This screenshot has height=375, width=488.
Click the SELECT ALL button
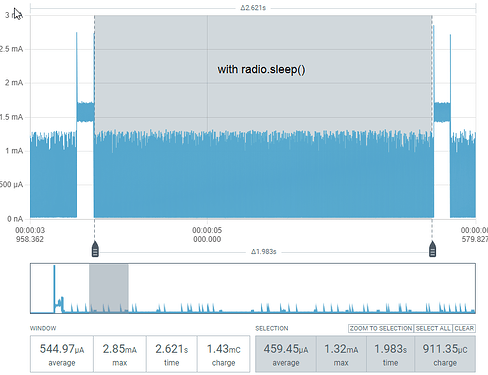(433, 328)
